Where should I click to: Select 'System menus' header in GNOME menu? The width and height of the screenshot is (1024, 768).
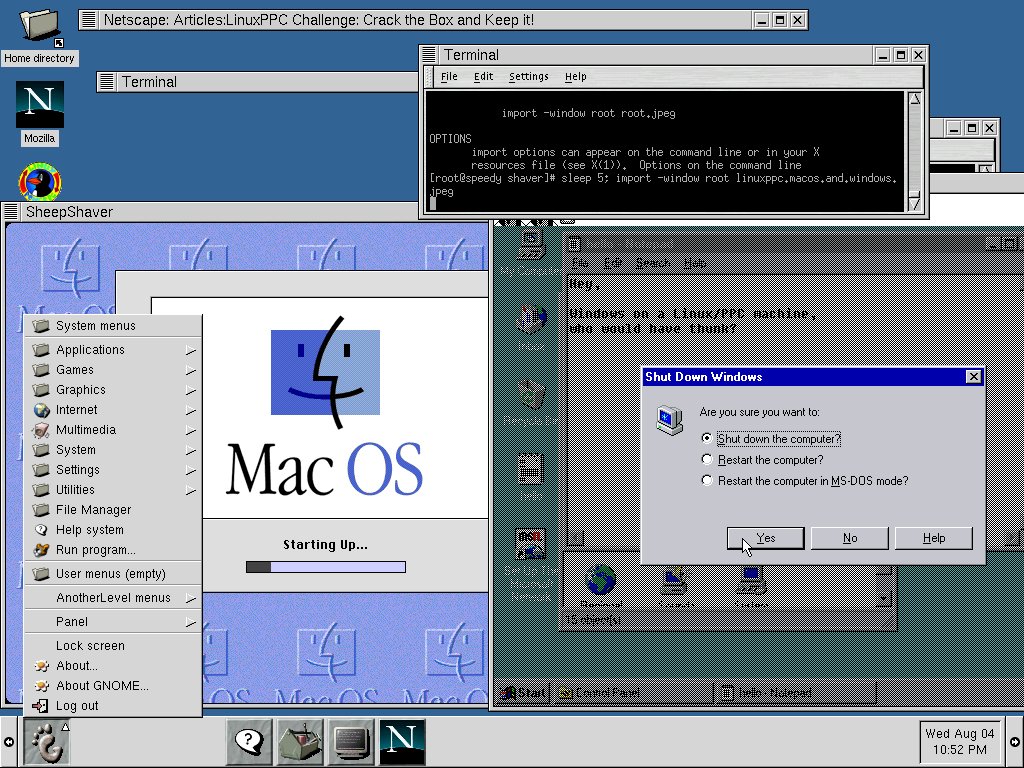pos(113,326)
